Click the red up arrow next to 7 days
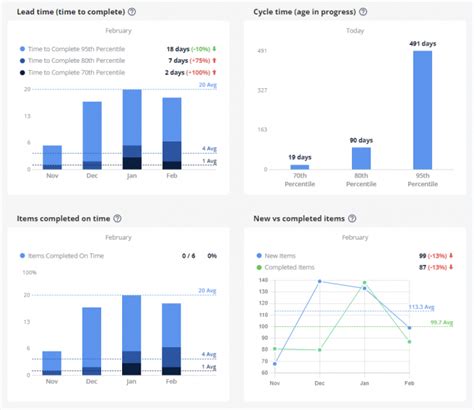Viewport: 474px width, 410px height. (214, 60)
